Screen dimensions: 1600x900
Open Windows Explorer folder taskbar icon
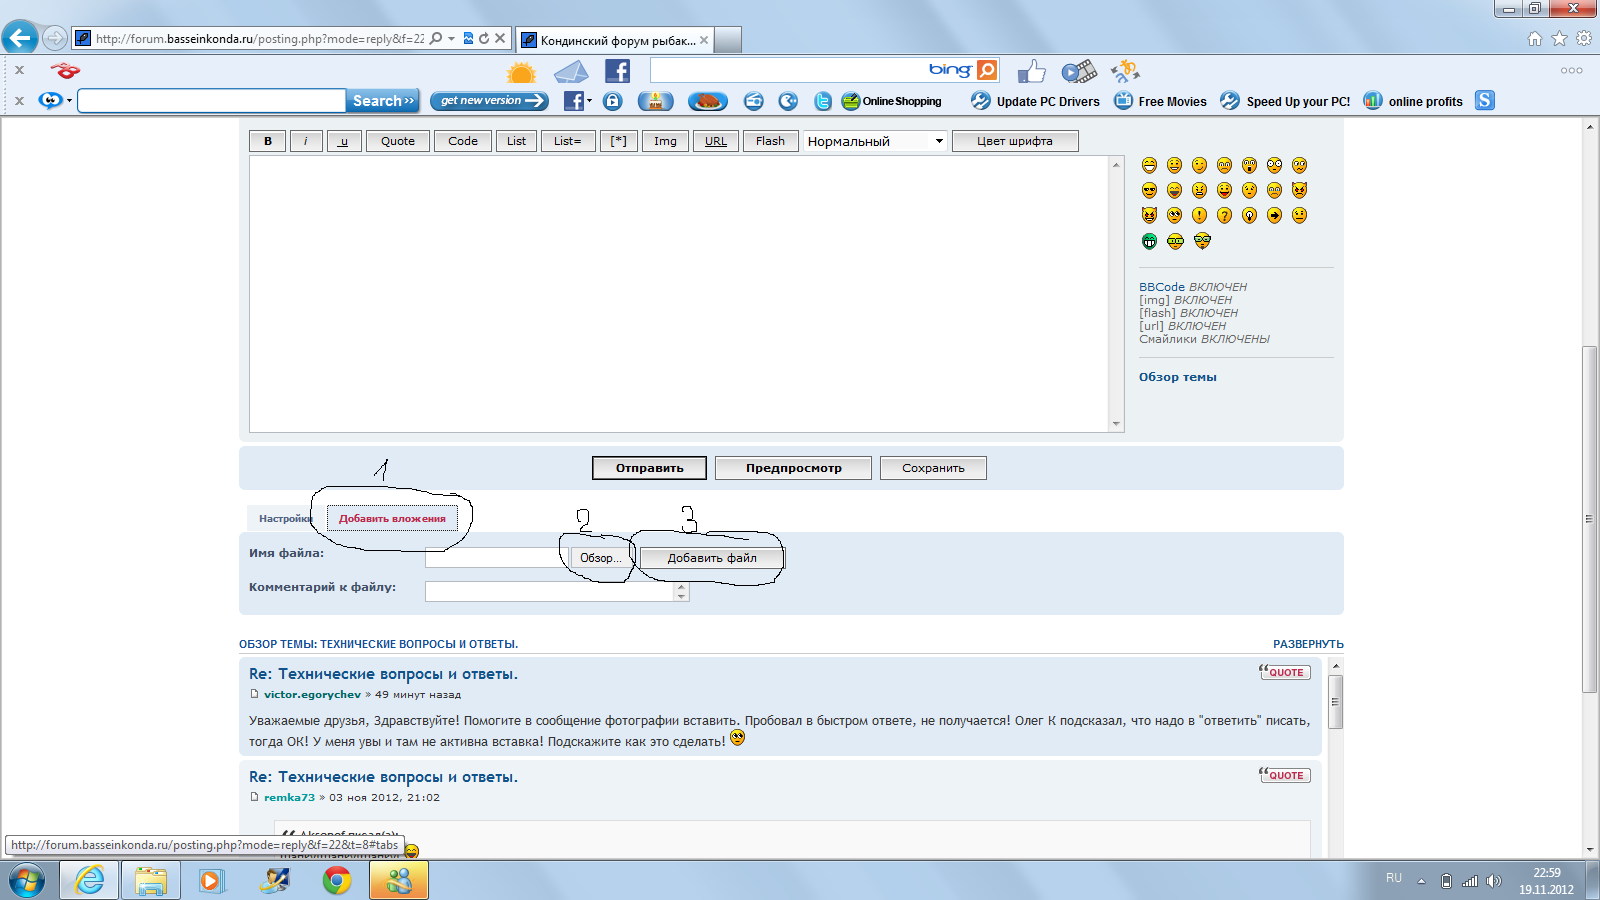pyautogui.click(x=151, y=881)
